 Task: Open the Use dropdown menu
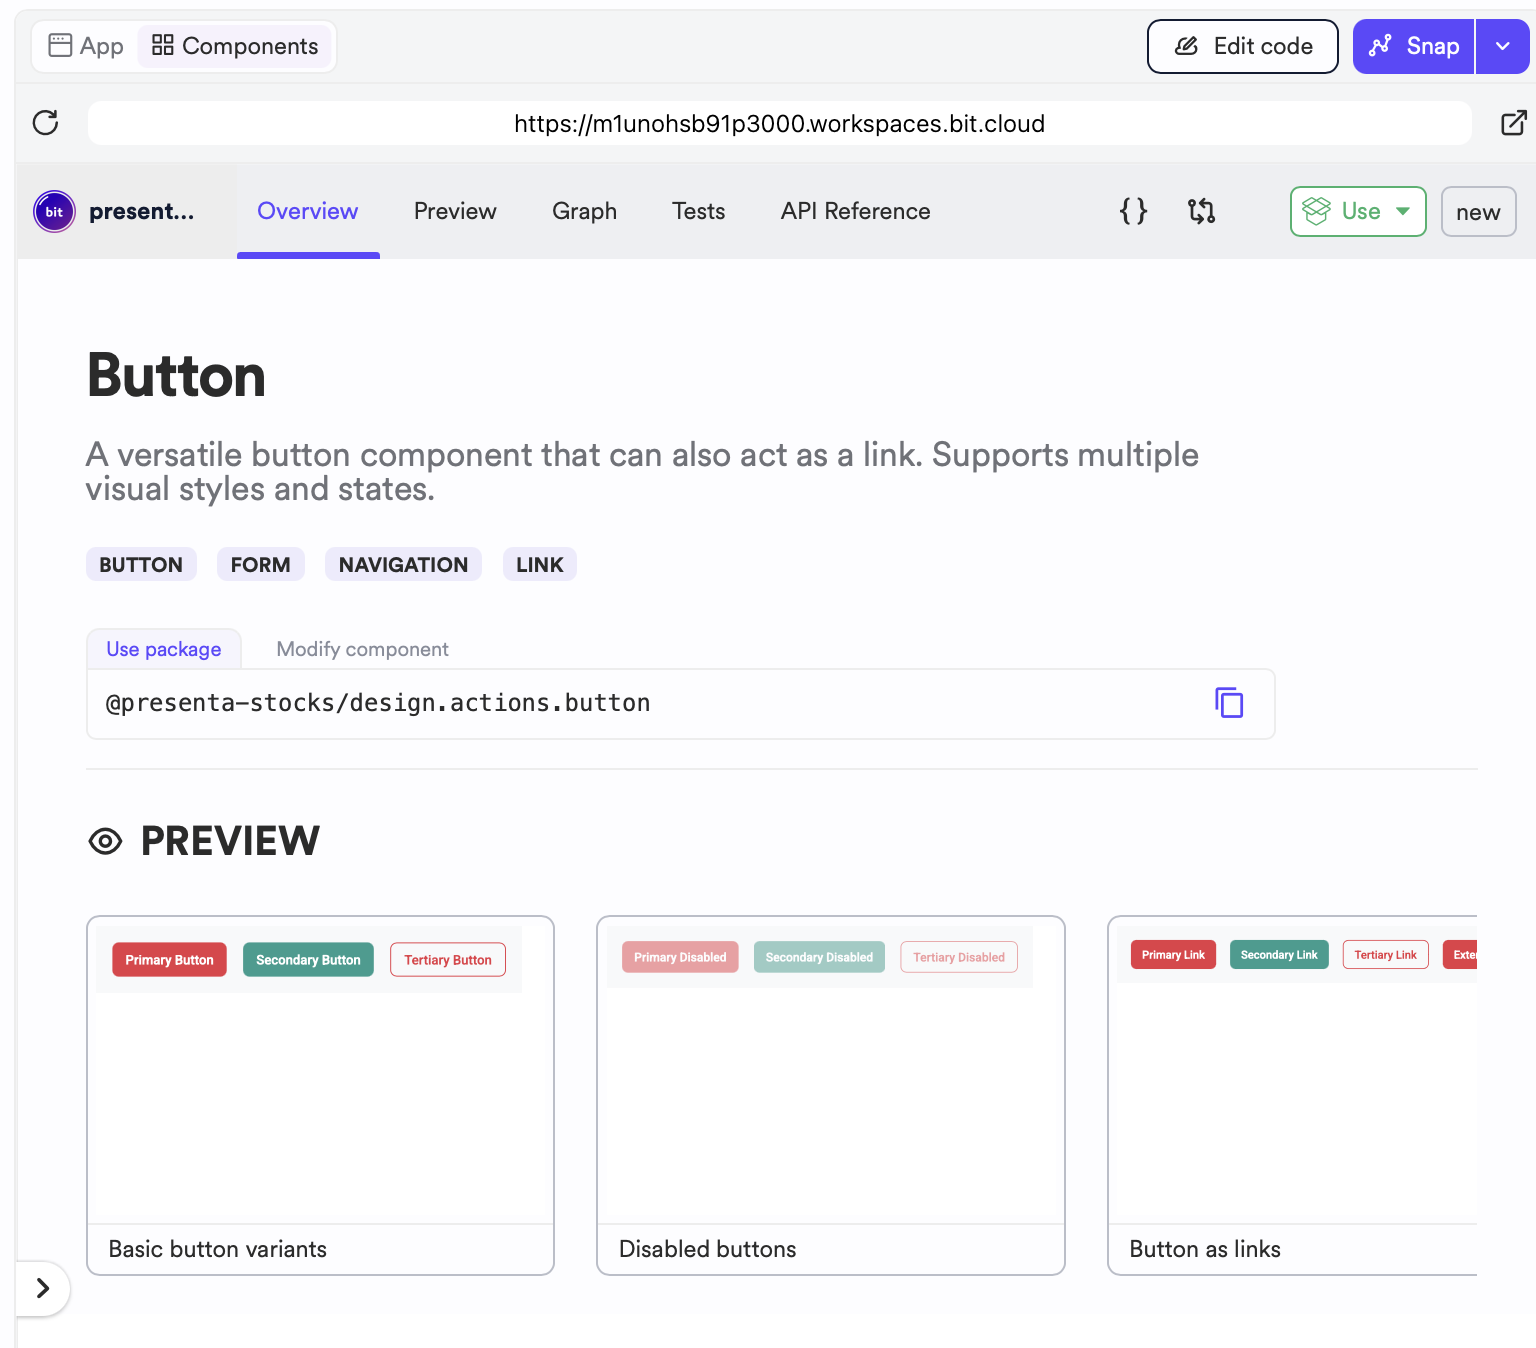tap(1358, 211)
